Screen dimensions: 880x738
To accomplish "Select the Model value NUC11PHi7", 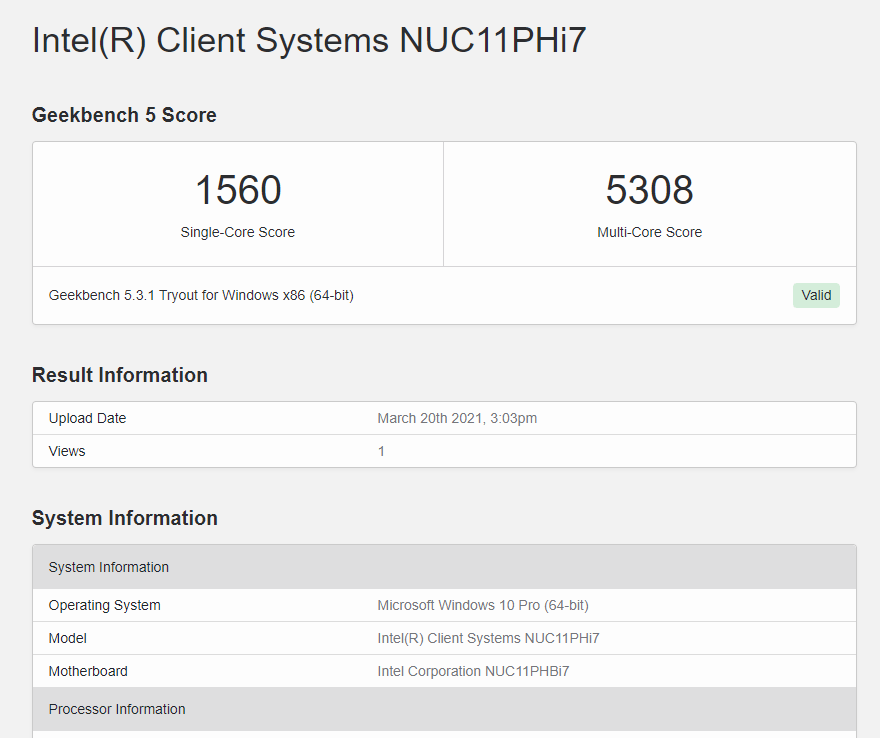I will click(x=488, y=638).
